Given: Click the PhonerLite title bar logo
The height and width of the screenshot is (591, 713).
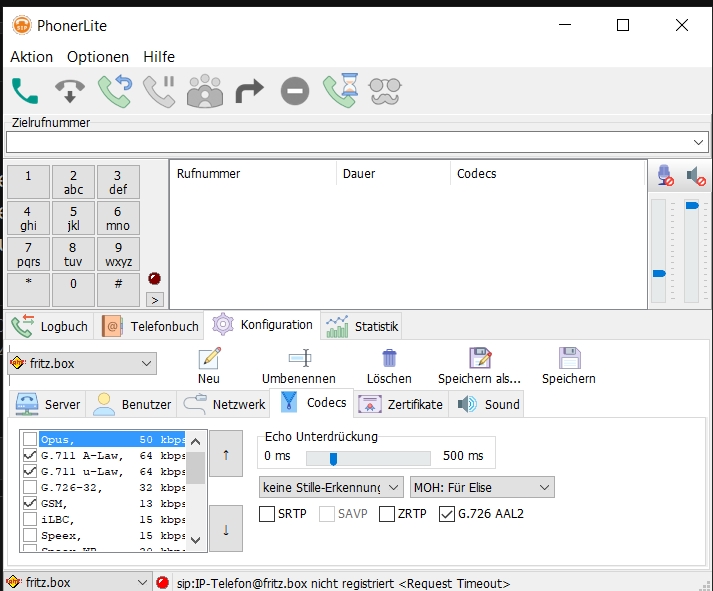Looking at the screenshot, I should tap(22, 25).
